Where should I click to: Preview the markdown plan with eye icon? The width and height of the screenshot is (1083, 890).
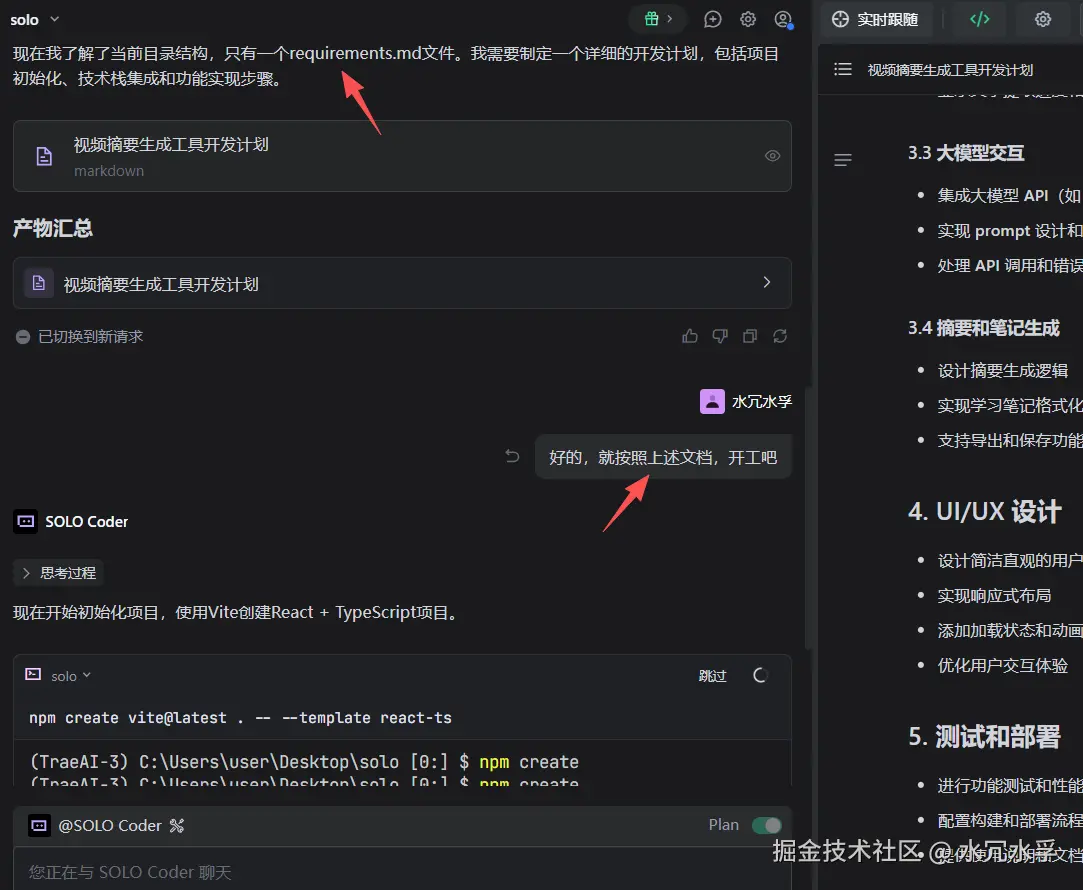(x=772, y=156)
